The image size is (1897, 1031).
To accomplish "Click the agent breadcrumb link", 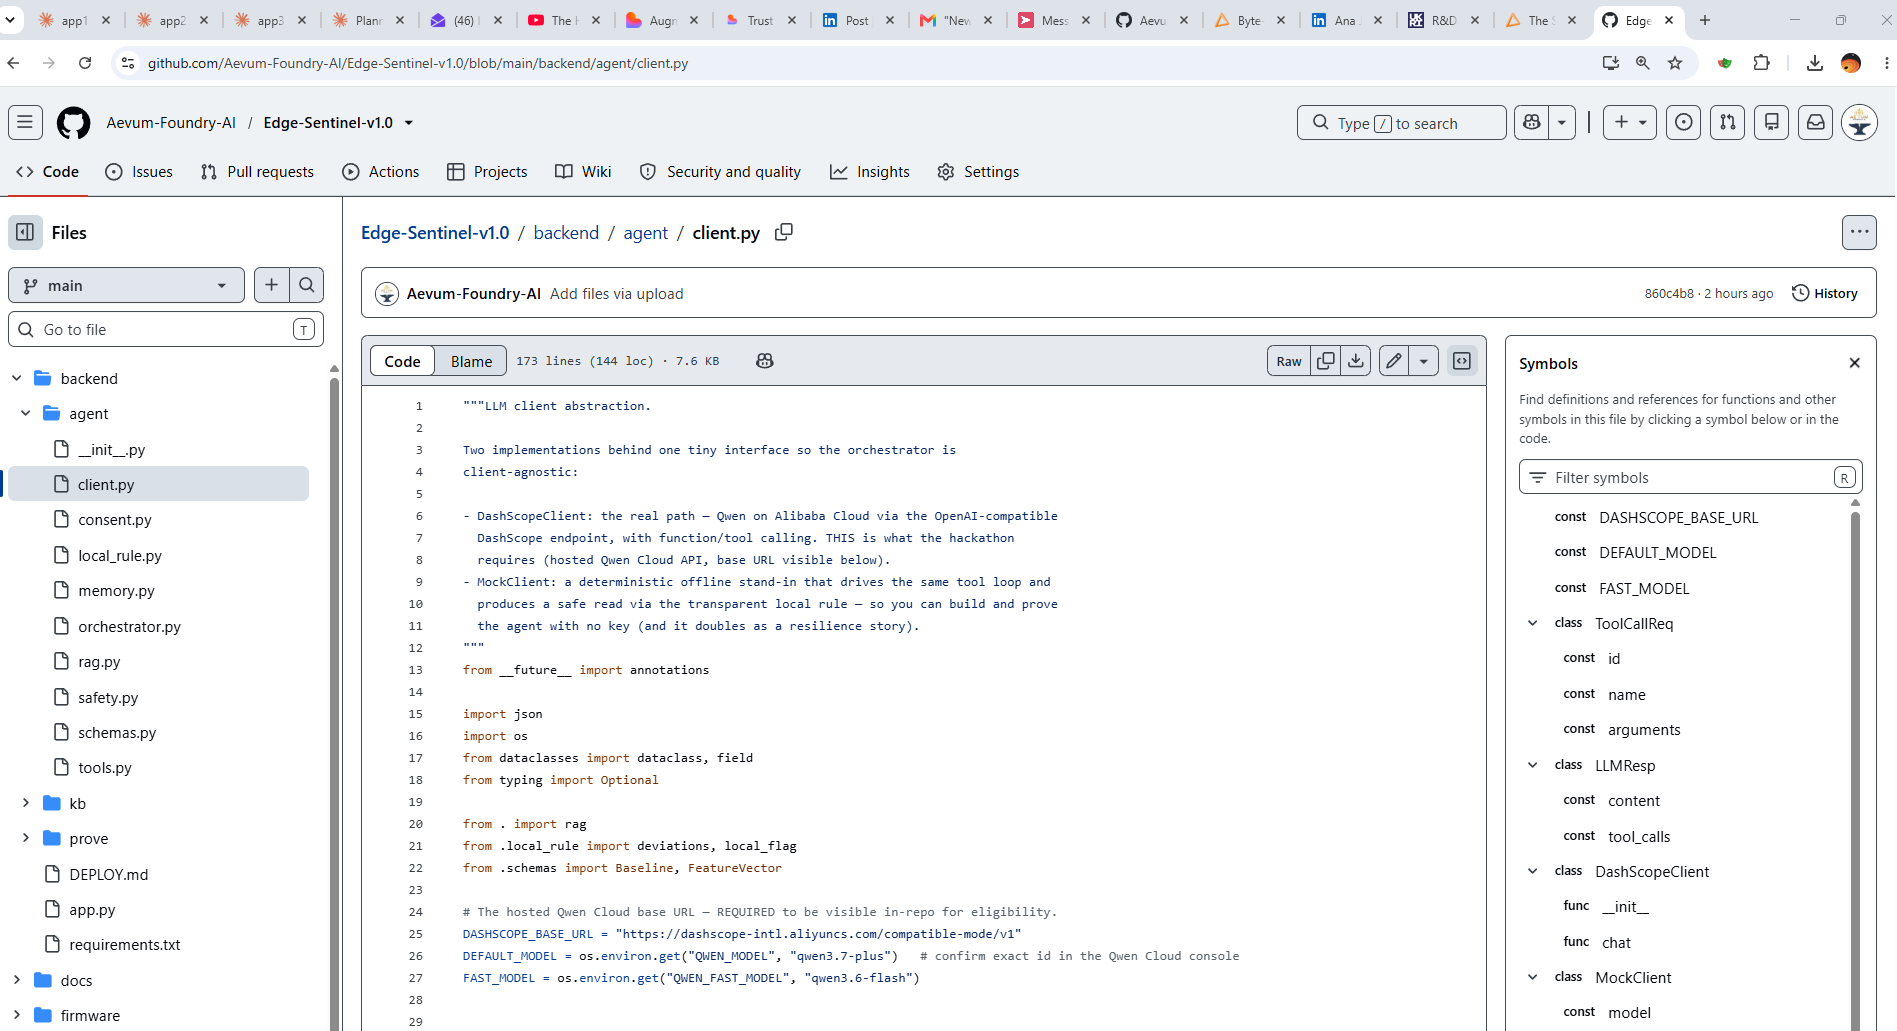I will click(645, 232).
